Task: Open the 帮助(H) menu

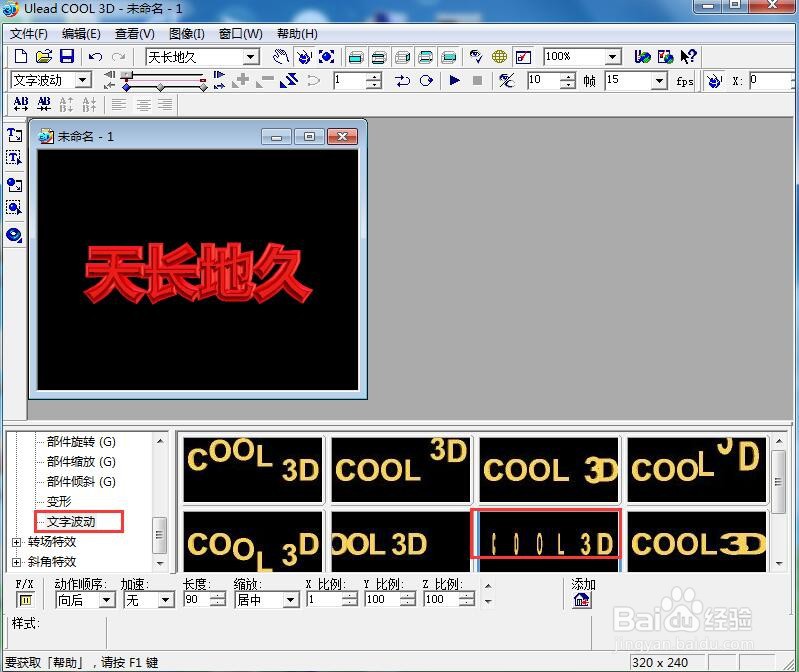Action: click(x=297, y=34)
